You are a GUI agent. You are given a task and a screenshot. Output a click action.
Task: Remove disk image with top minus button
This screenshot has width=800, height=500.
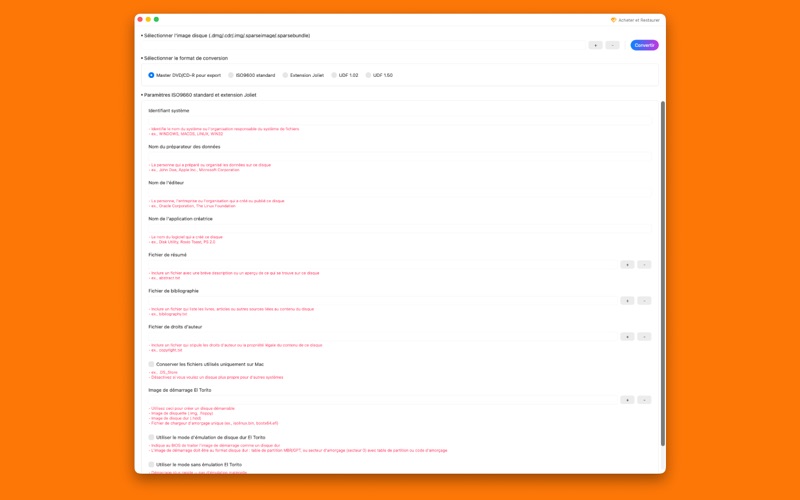pyautogui.click(x=612, y=45)
